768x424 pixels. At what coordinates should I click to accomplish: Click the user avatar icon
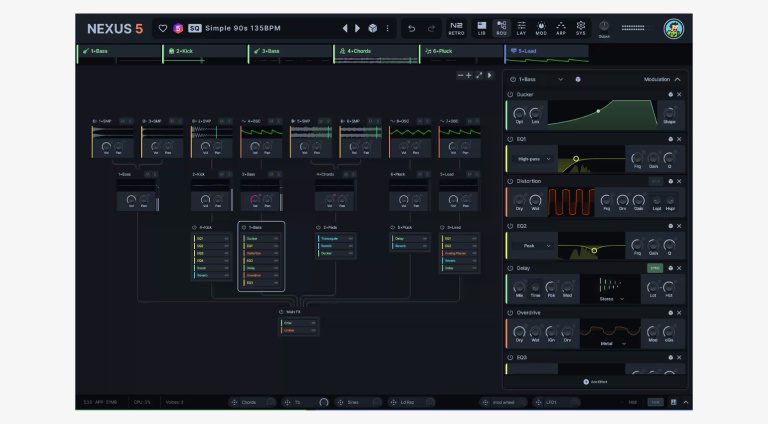pos(674,28)
